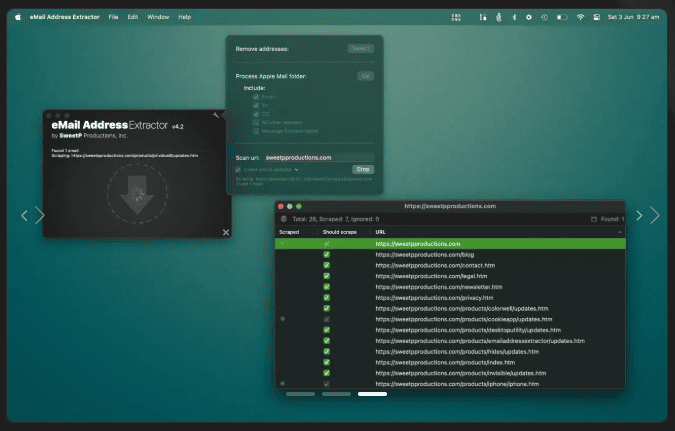Click the 'Found: 1' text
Screen dimensions: 675x431
tap(612, 219)
